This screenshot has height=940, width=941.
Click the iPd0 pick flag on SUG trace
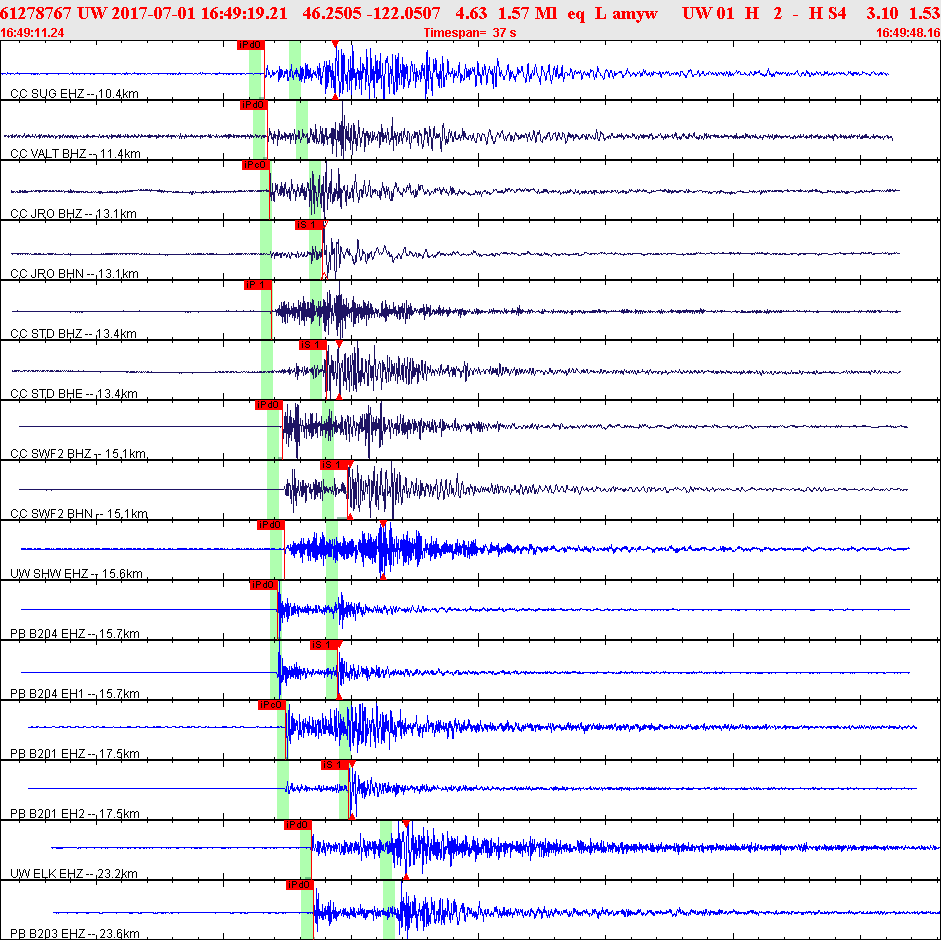[250, 45]
